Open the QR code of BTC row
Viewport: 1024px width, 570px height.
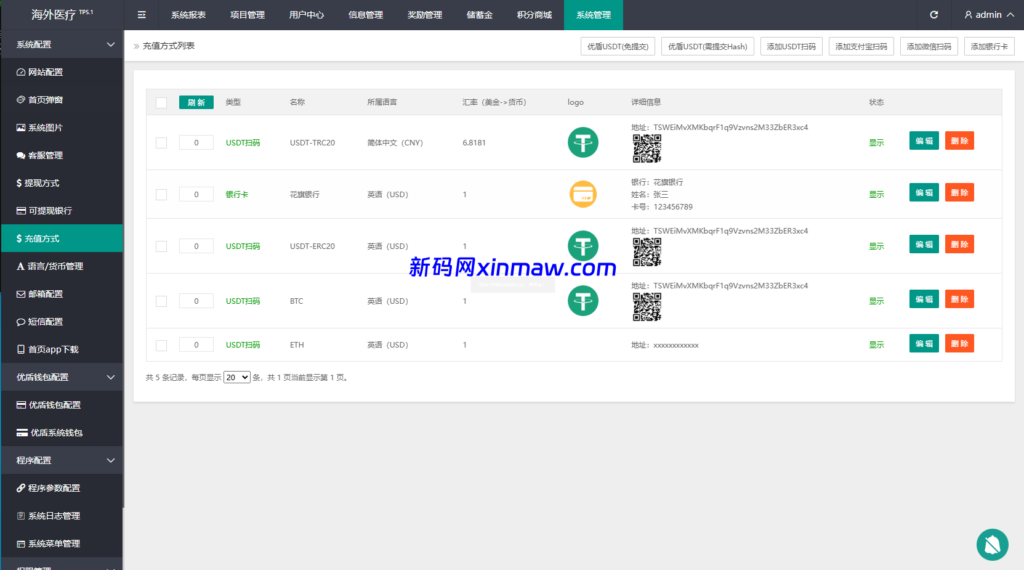pyautogui.click(x=647, y=307)
